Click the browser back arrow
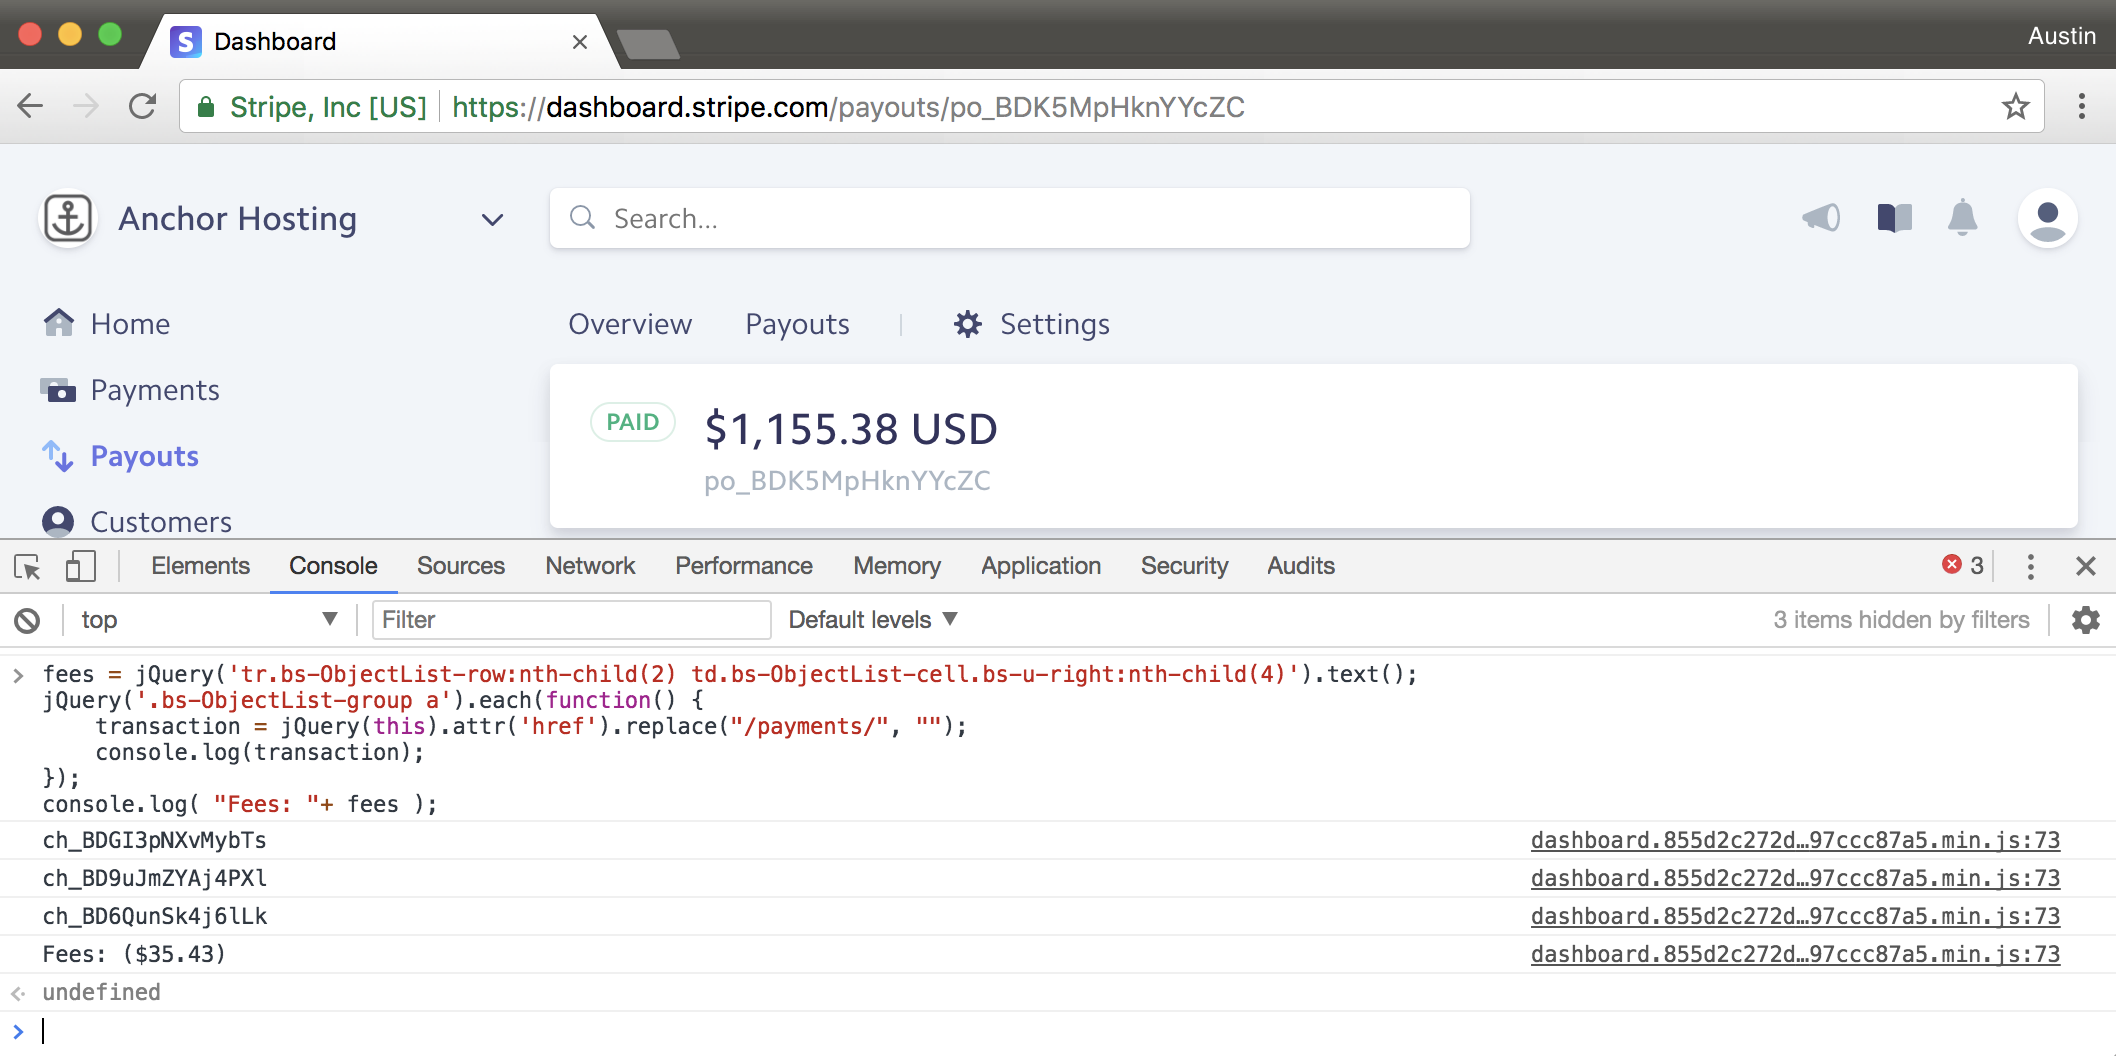The width and height of the screenshot is (2116, 1056). 31,106
